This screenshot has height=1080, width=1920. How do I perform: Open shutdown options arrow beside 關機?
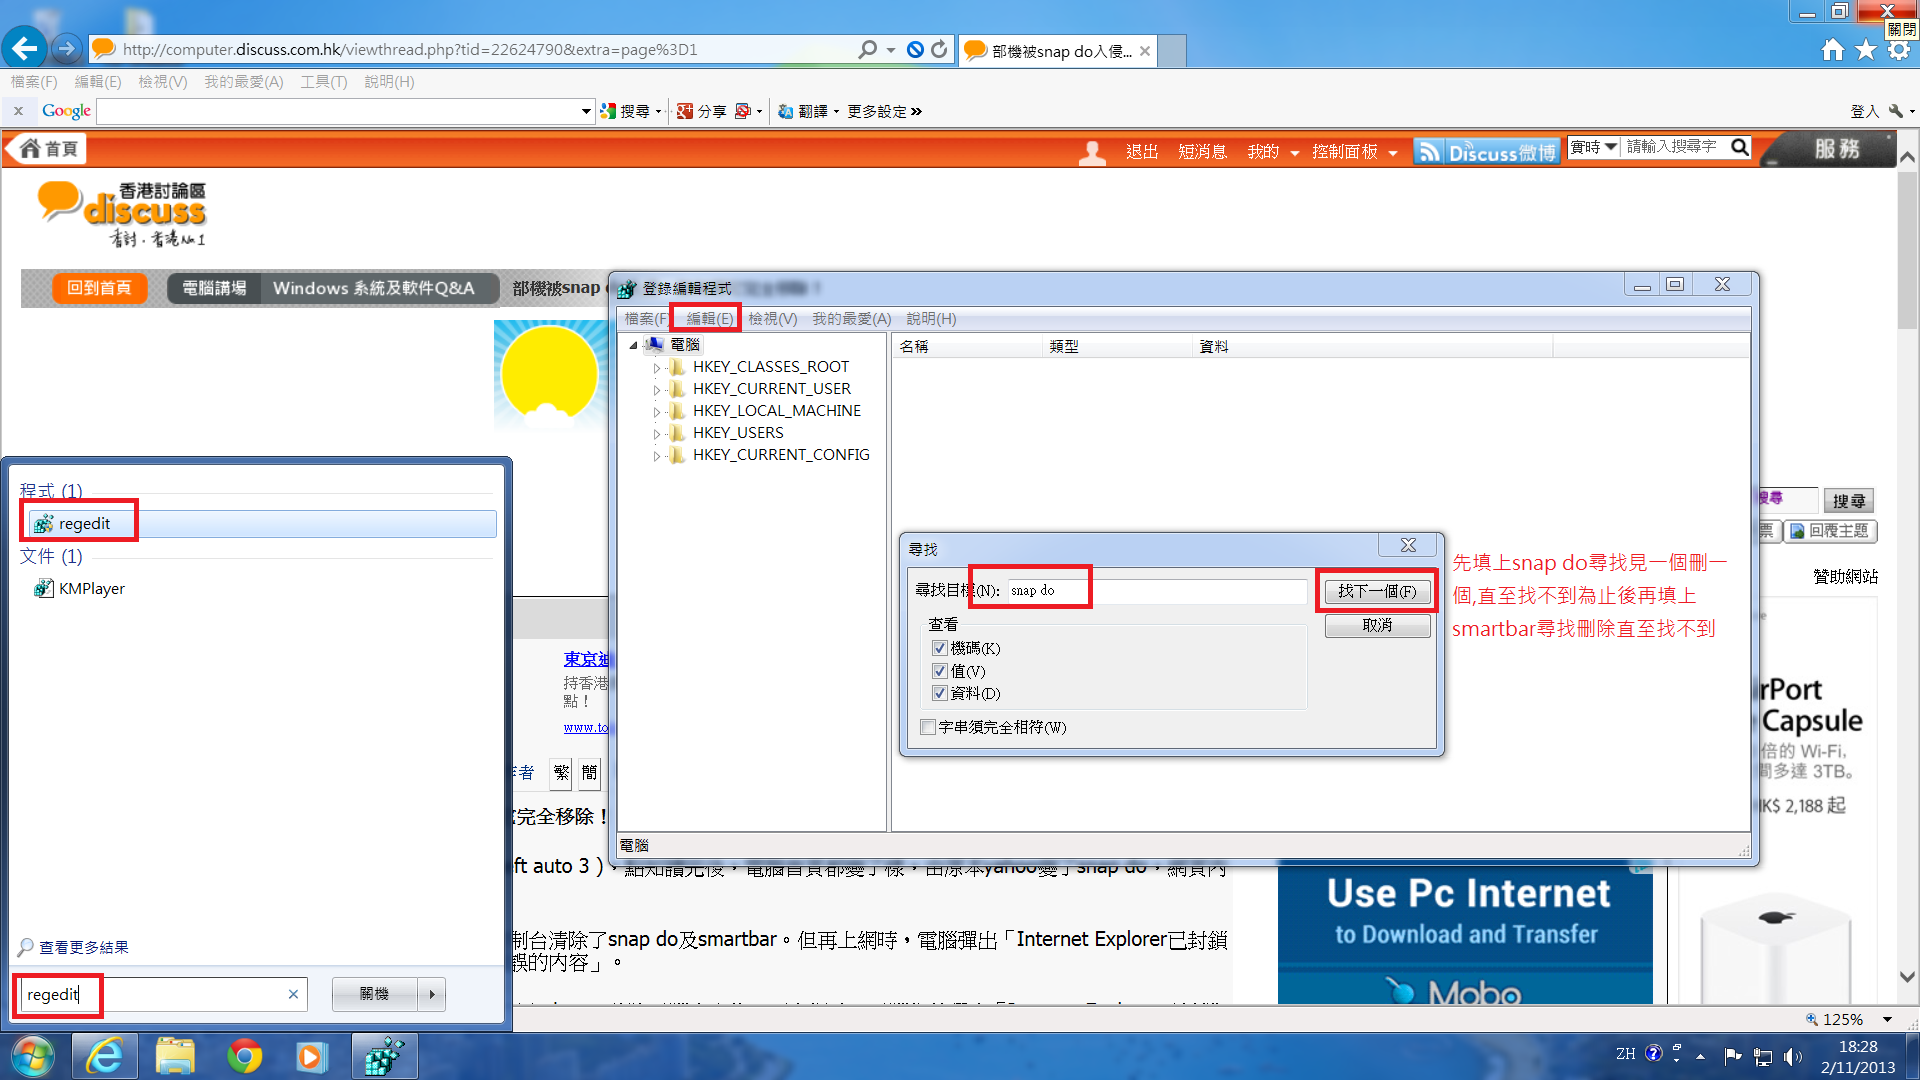(432, 994)
